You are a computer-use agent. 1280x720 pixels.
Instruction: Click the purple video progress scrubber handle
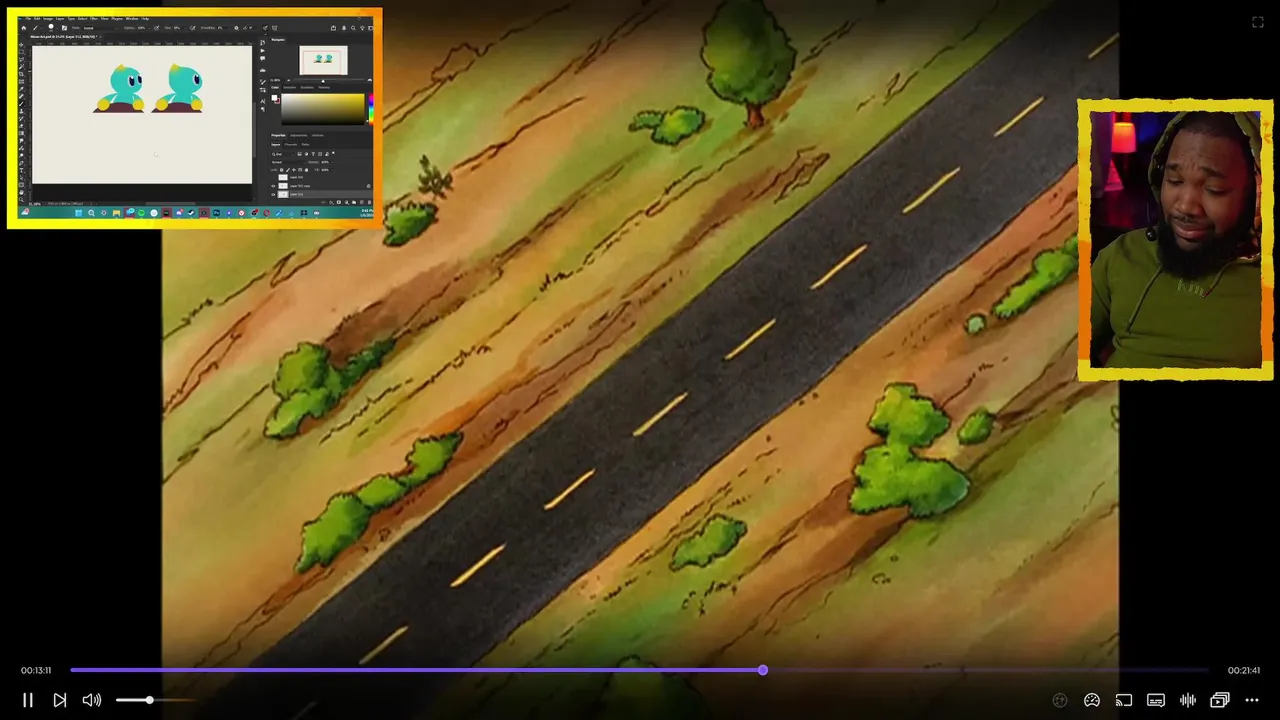click(x=763, y=670)
